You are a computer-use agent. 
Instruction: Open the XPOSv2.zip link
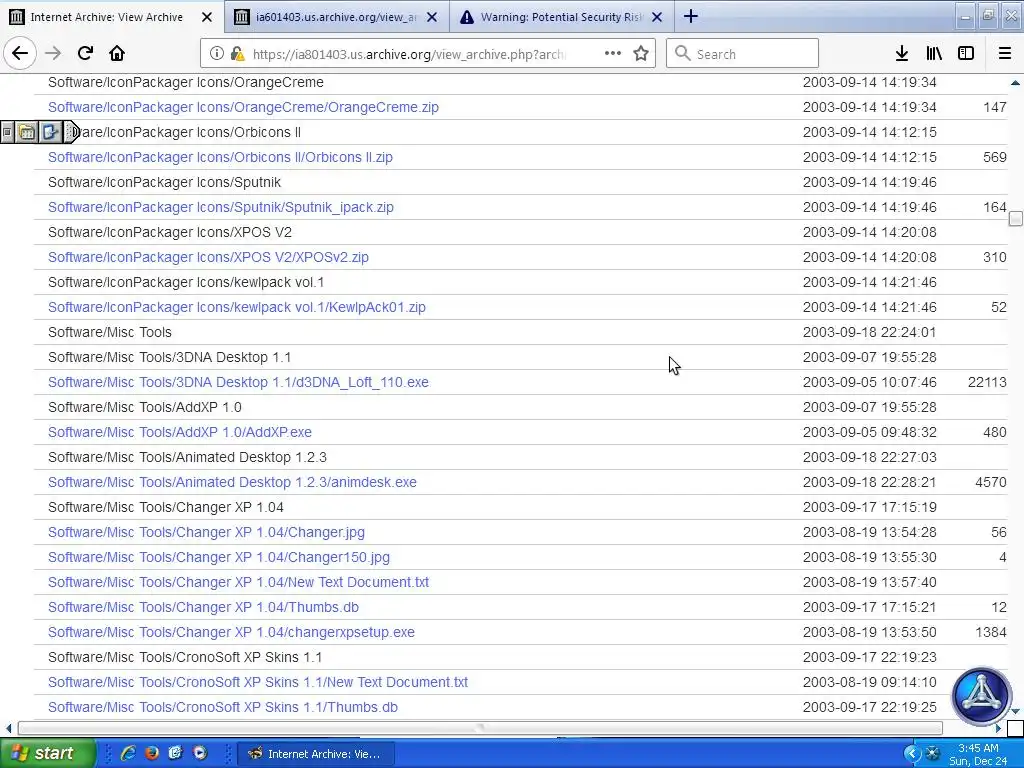pyautogui.click(x=208, y=257)
